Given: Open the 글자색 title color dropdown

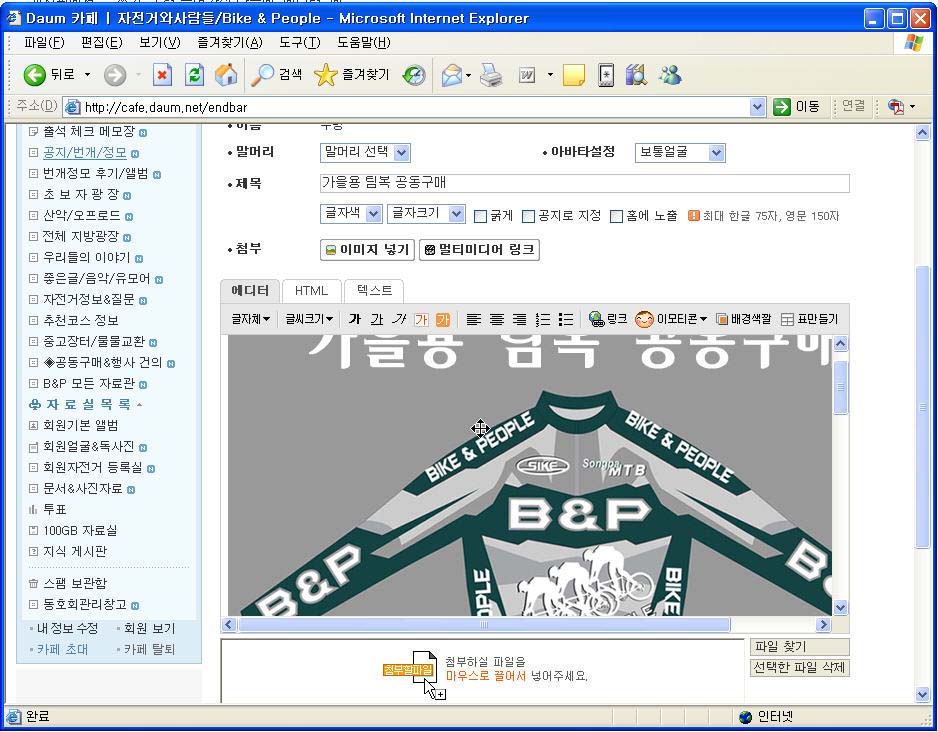Looking at the screenshot, I should coord(351,214).
